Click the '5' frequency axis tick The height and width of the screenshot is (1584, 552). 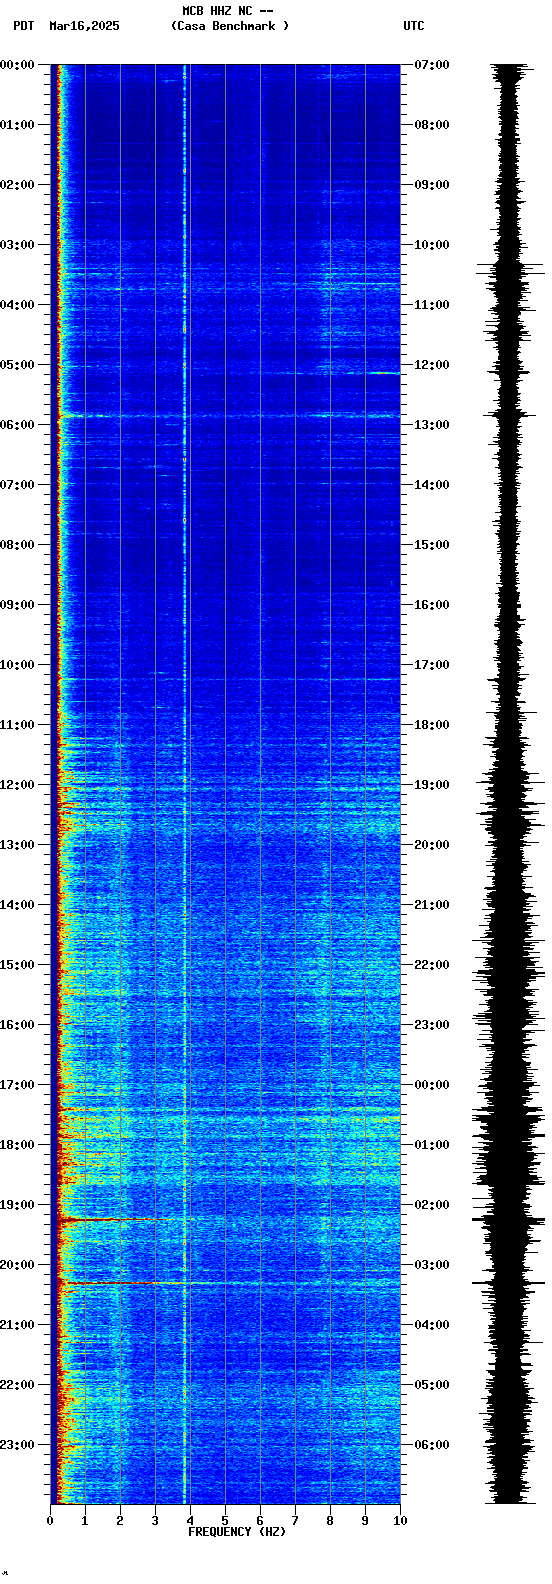[225, 1521]
